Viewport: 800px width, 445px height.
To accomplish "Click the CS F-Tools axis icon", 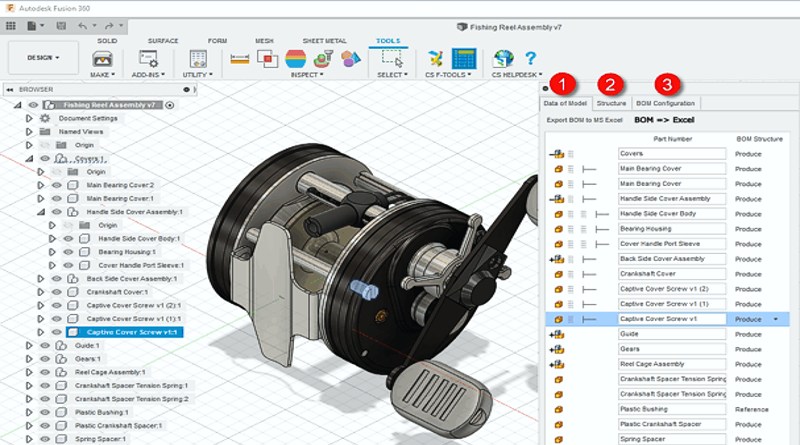I will [435, 59].
